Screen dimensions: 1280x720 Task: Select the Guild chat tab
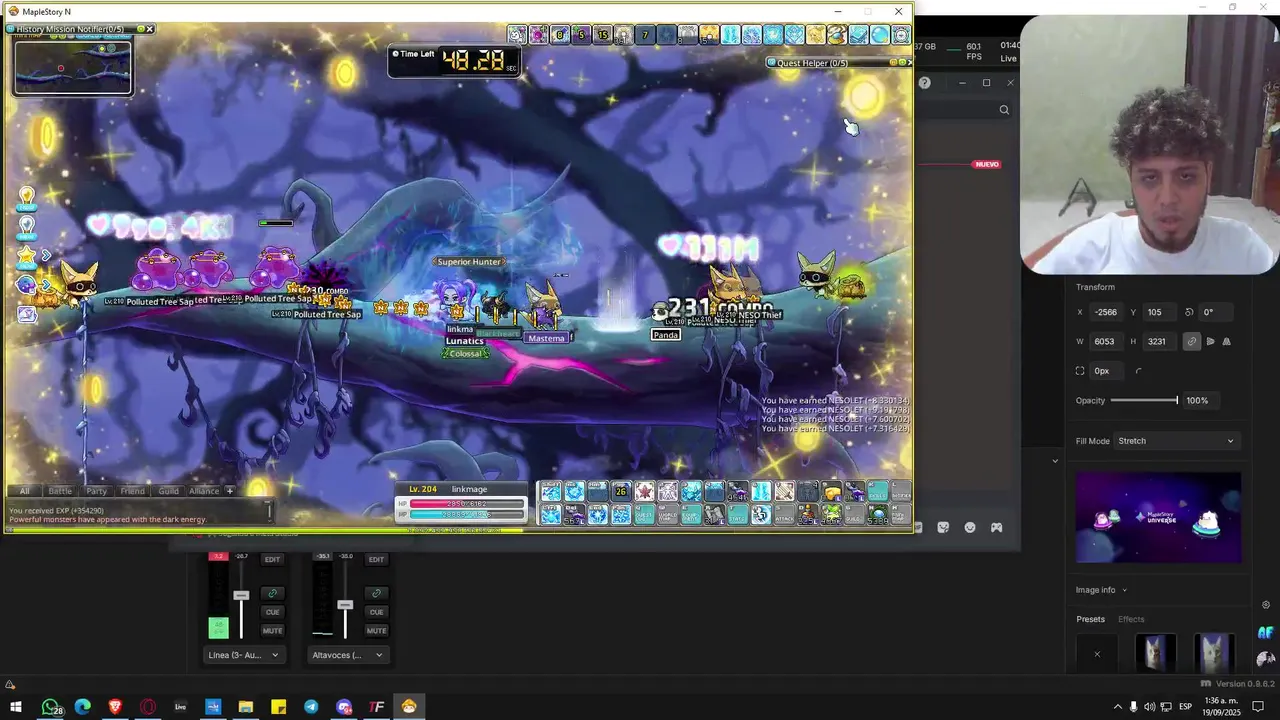point(168,491)
